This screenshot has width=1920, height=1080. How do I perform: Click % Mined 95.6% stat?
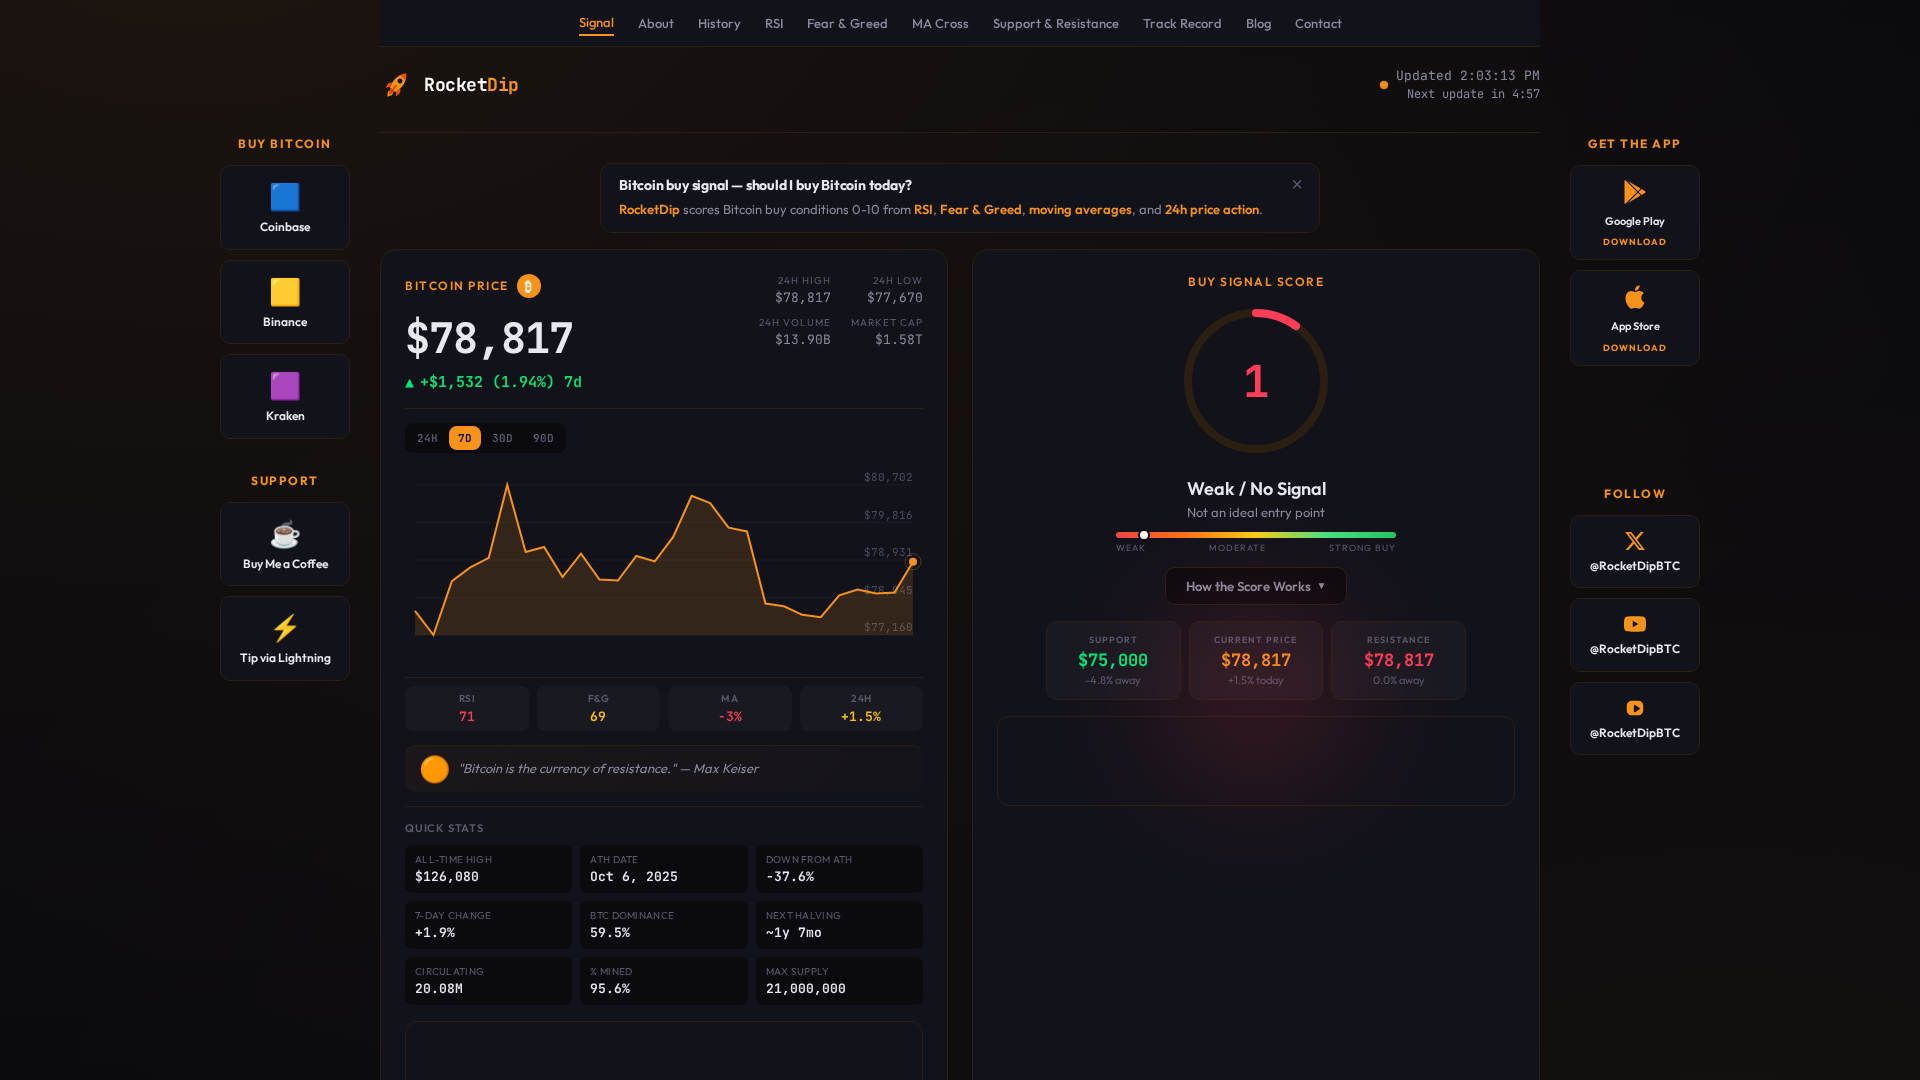click(664, 981)
